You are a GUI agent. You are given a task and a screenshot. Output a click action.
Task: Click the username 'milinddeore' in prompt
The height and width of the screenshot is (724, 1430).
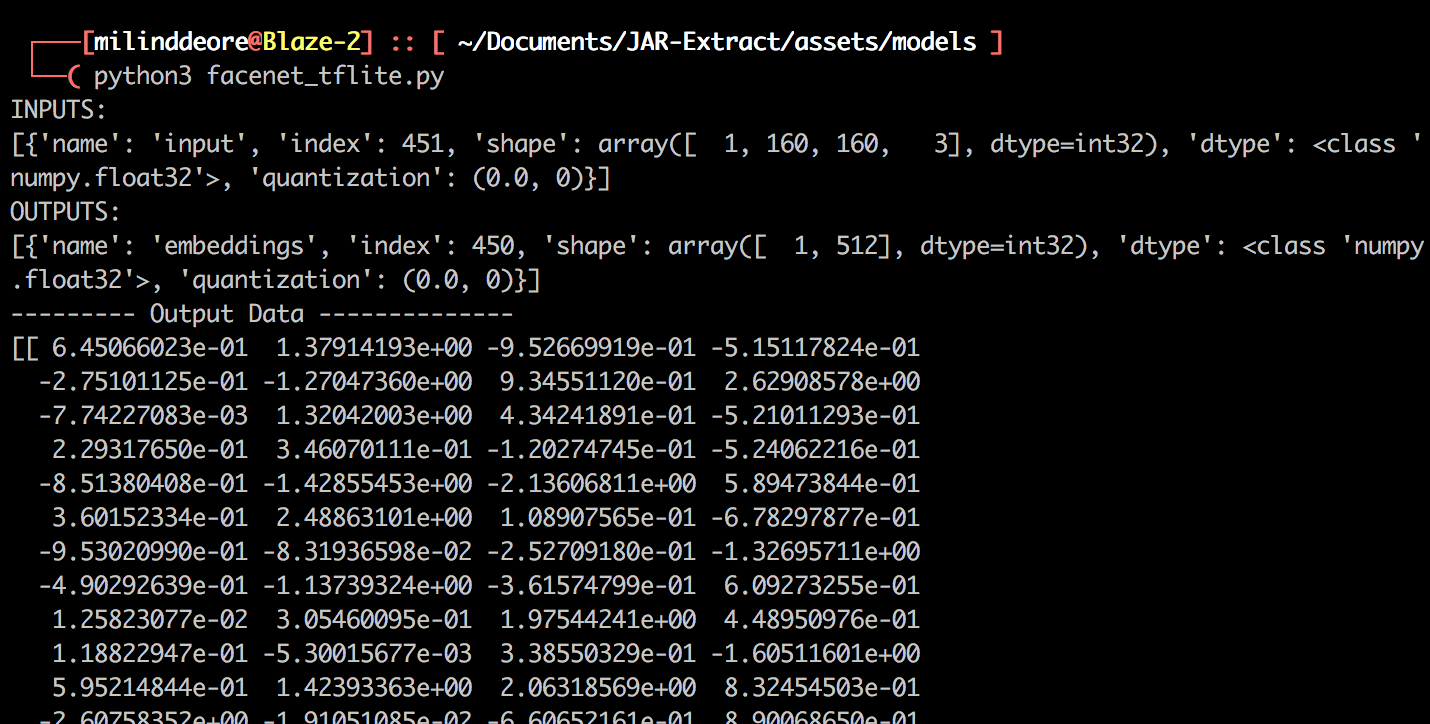coord(170,42)
